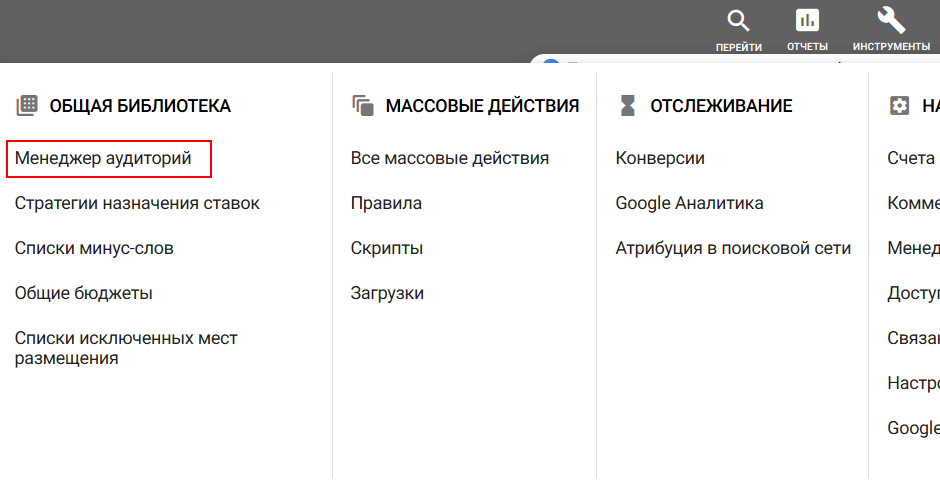Image resolution: width=940 pixels, height=487 pixels.
Task: Open the Отчеты reports chart icon
Action: tap(806, 21)
